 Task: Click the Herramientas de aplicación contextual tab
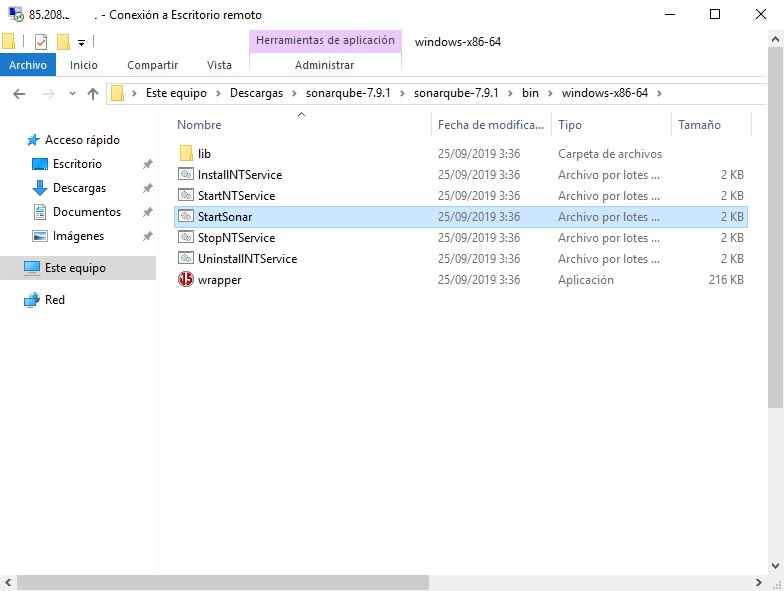coord(326,40)
